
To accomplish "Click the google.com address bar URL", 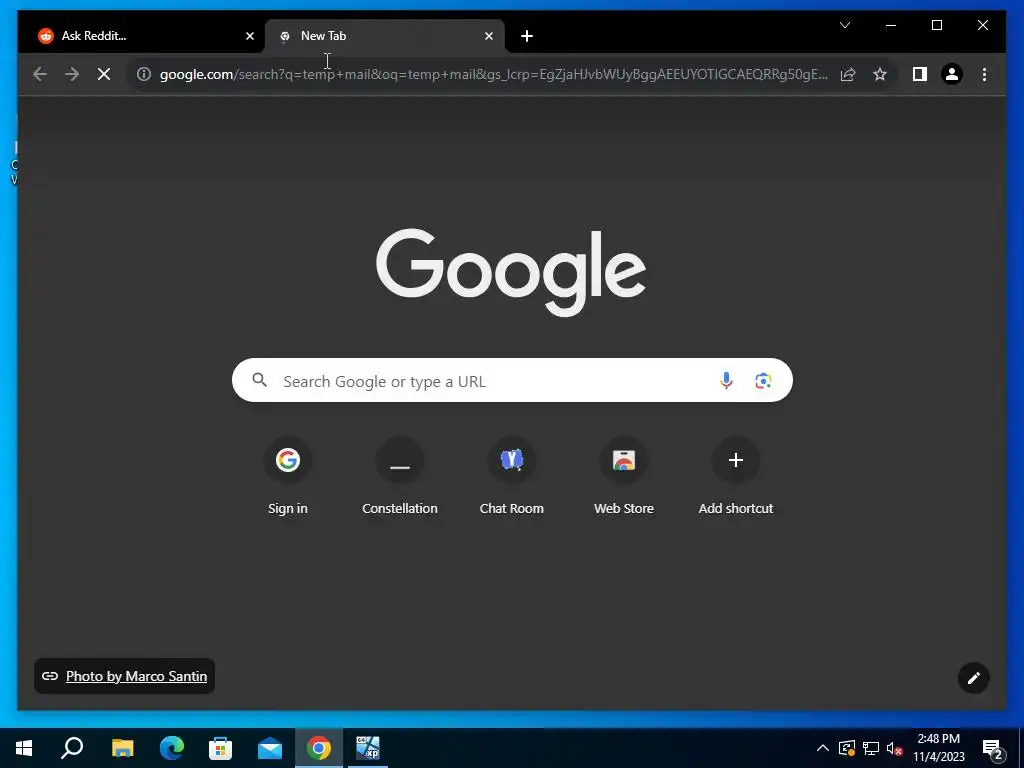I will [x=494, y=74].
